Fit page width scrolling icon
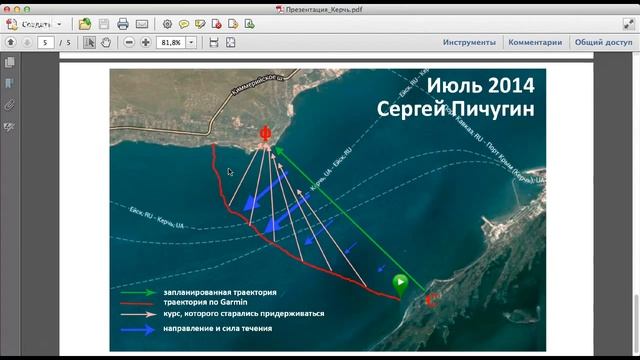Screen dimensions: 640x360 point(214,42)
